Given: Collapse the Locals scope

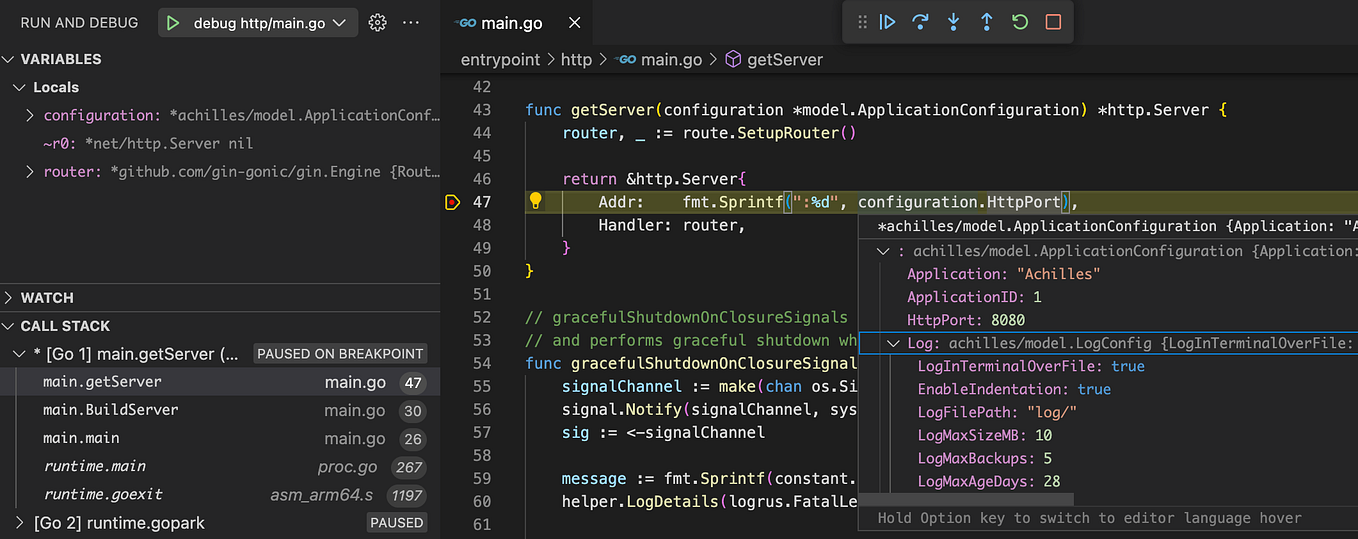Looking at the screenshot, I should 19,87.
